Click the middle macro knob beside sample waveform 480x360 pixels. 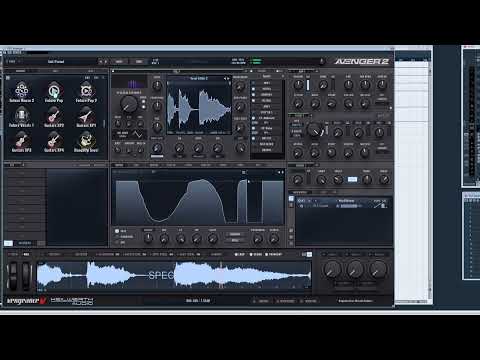point(355,269)
